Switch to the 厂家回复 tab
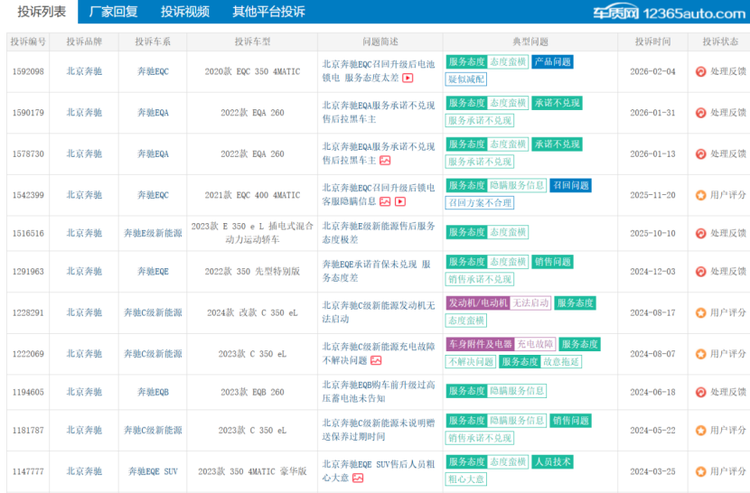 [x=113, y=11]
